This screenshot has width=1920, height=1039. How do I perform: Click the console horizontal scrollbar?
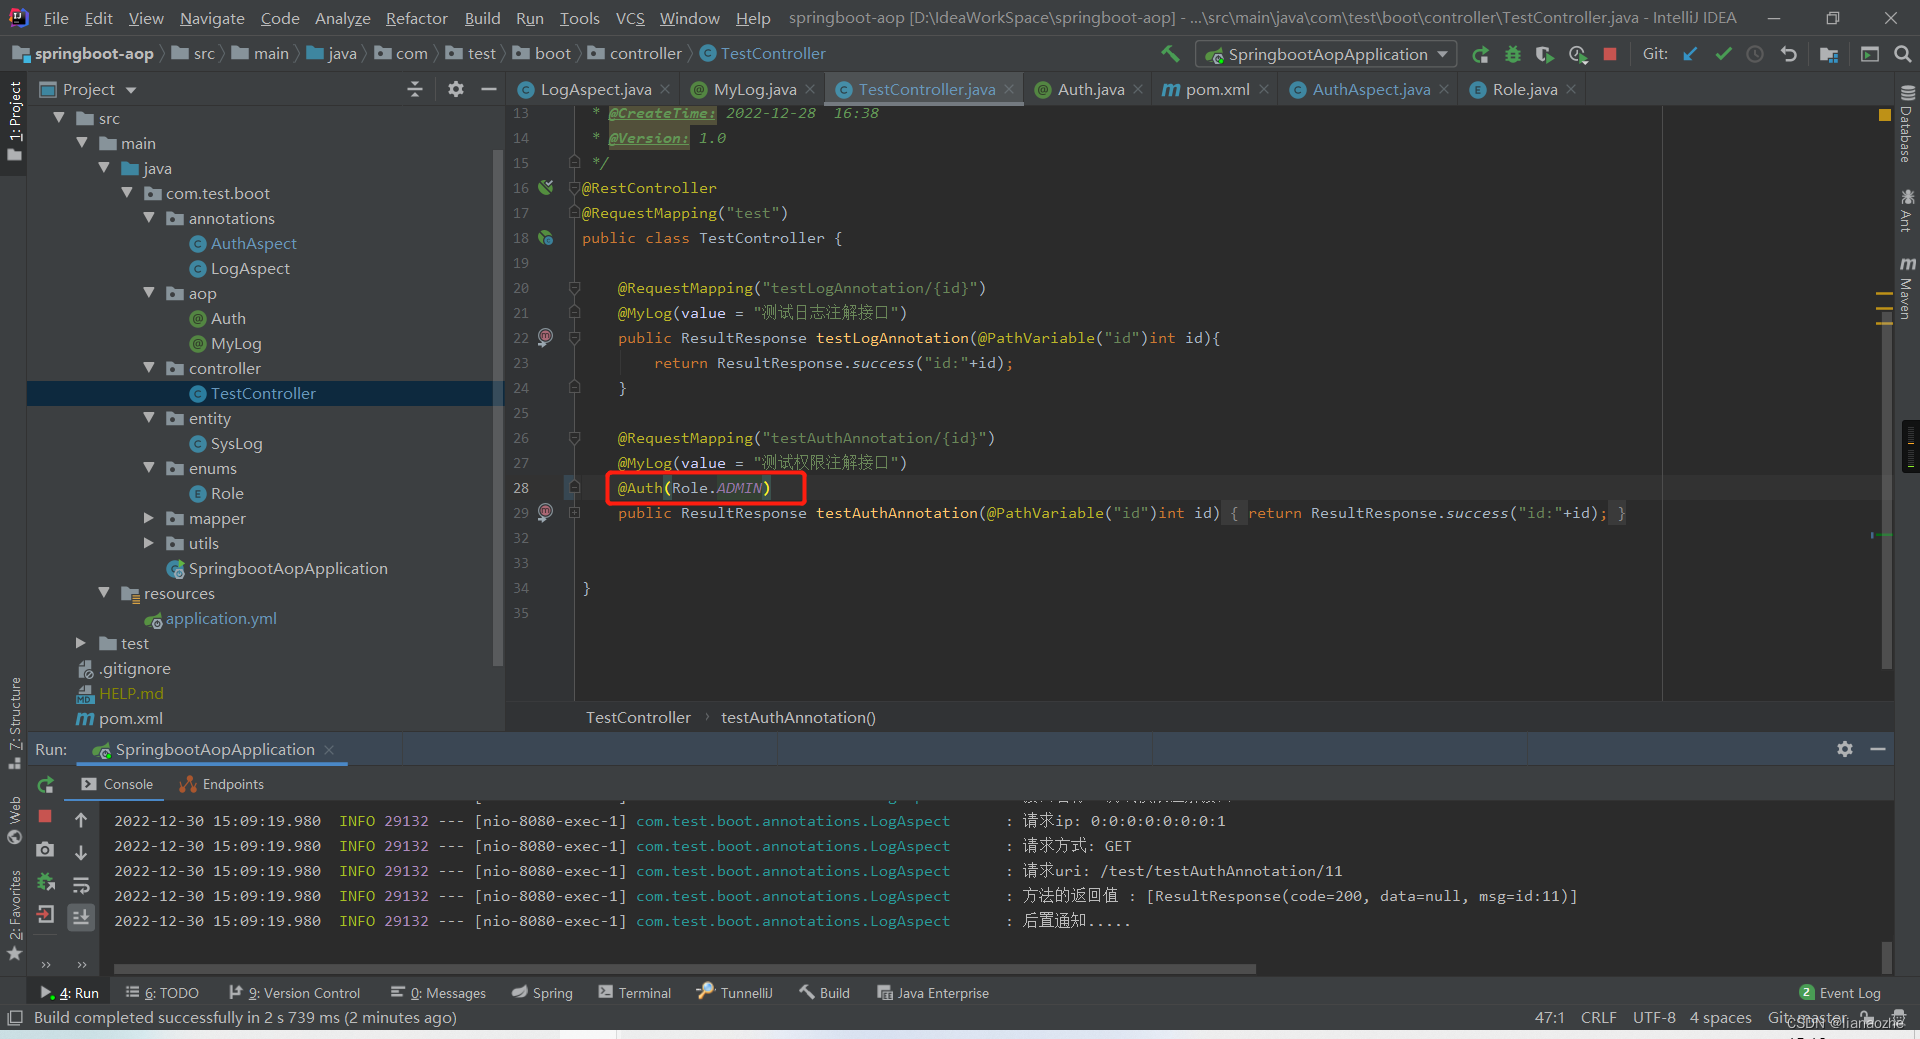(685, 968)
